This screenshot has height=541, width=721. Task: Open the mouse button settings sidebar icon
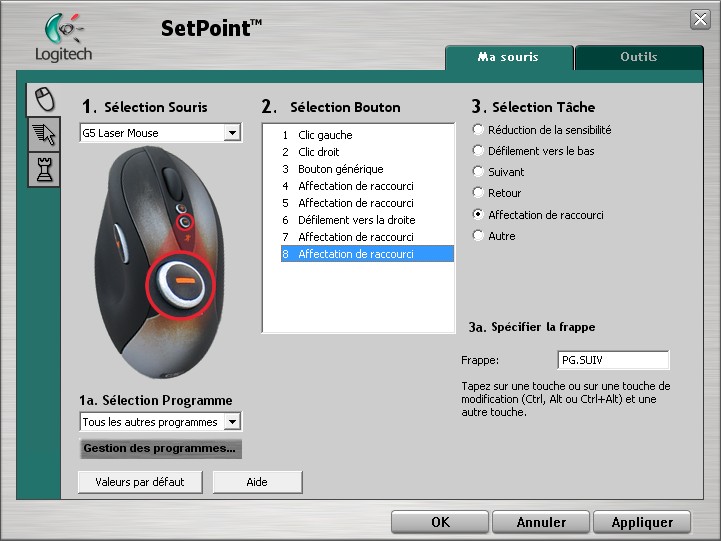(x=44, y=99)
